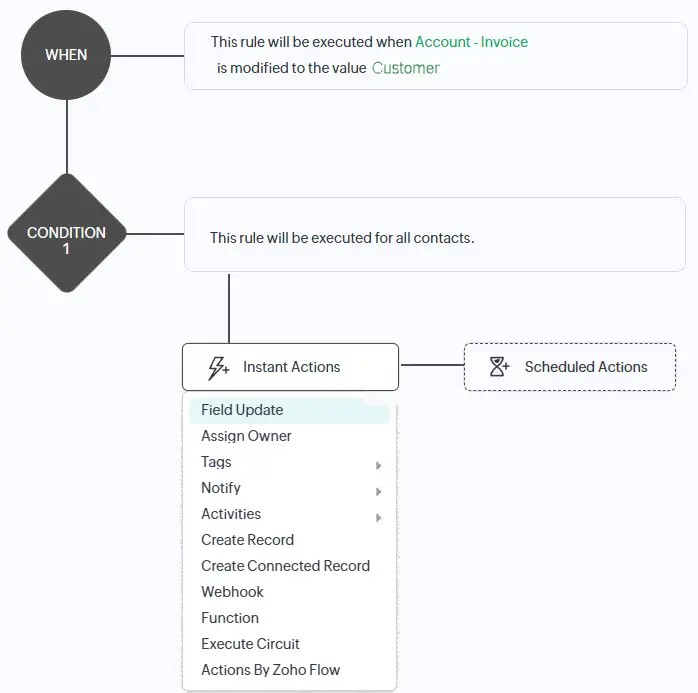
Task: Expand the Tags submenu arrow
Action: [x=379, y=465]
